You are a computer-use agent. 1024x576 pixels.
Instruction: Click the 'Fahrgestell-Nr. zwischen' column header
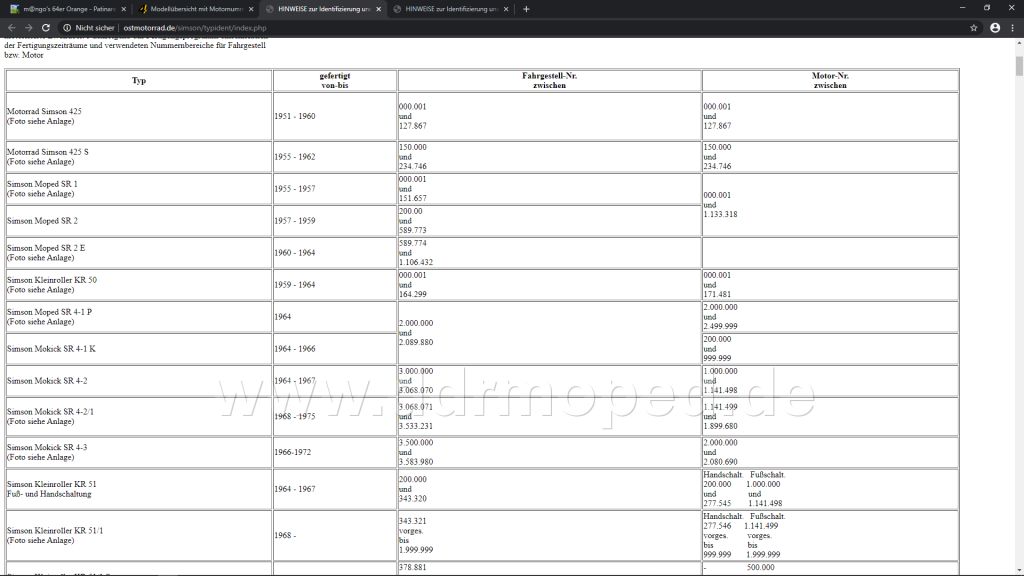549,80
